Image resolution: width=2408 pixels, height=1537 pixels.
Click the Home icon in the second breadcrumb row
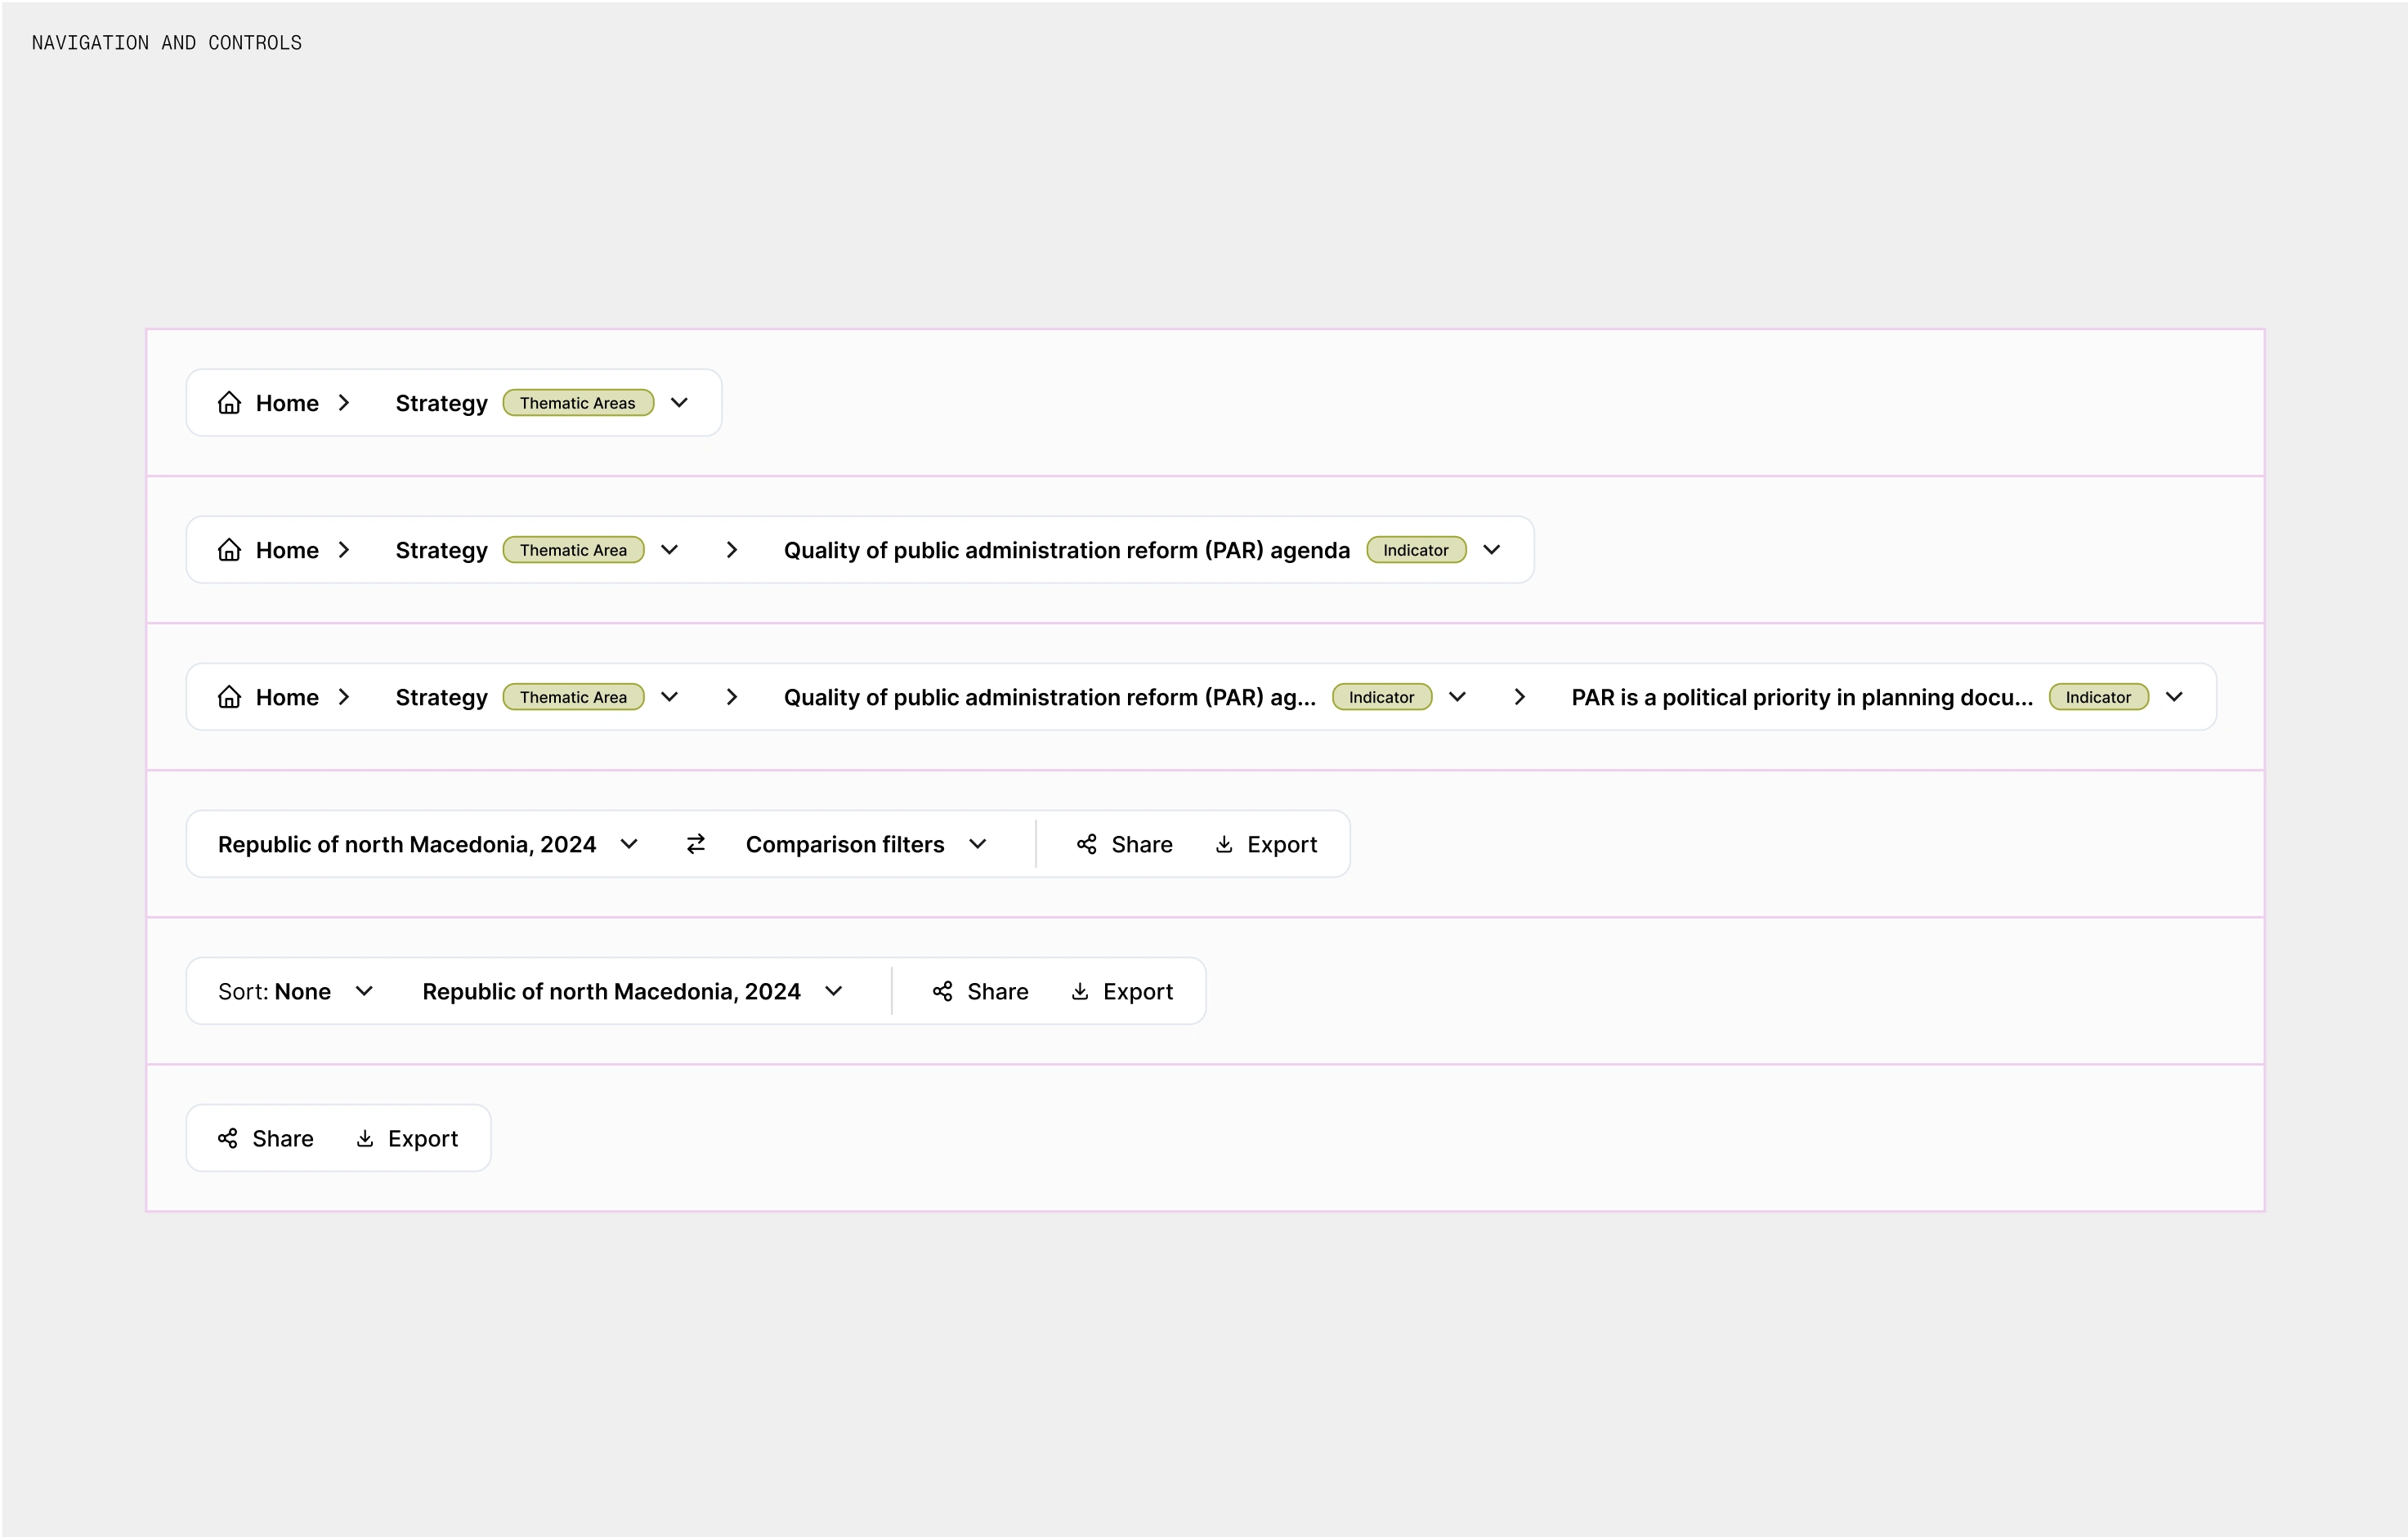[230, 549]
